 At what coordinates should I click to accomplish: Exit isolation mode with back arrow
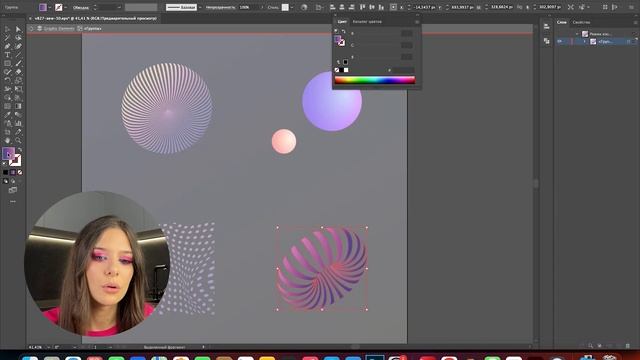coord(31,29)
